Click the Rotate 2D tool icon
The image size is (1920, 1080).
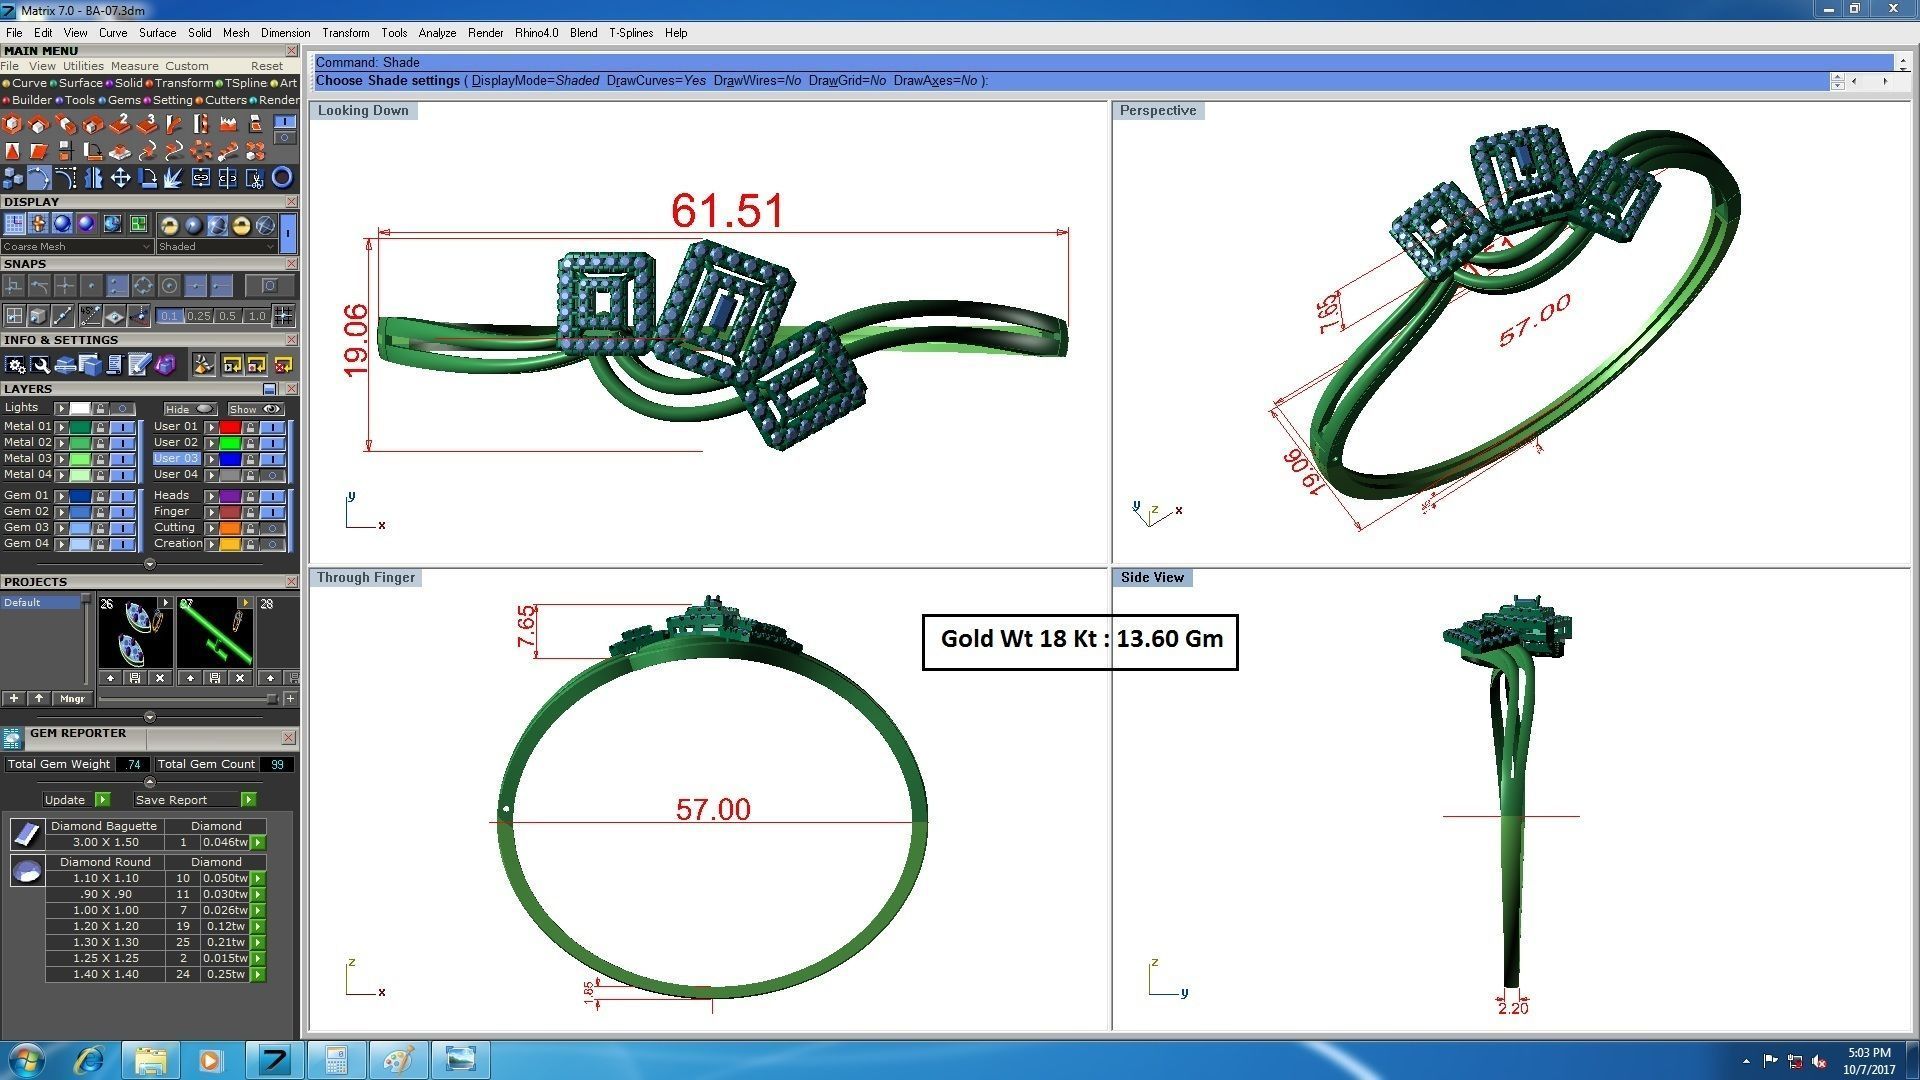point(147,177)
